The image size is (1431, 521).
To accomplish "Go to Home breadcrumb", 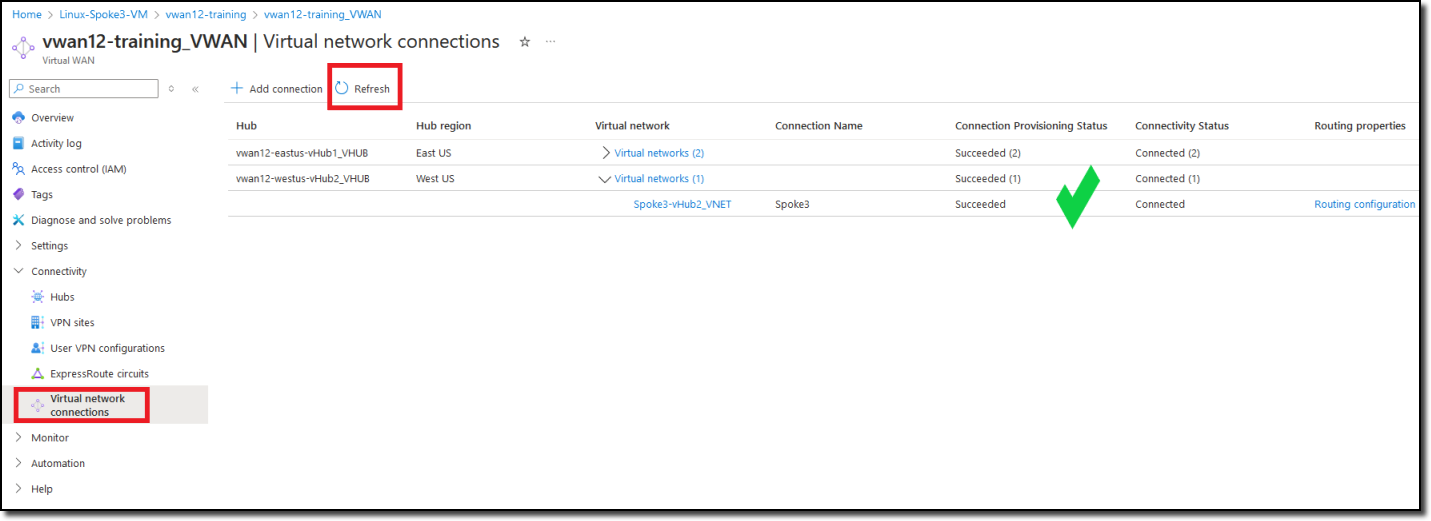I will tap(26, 15).
